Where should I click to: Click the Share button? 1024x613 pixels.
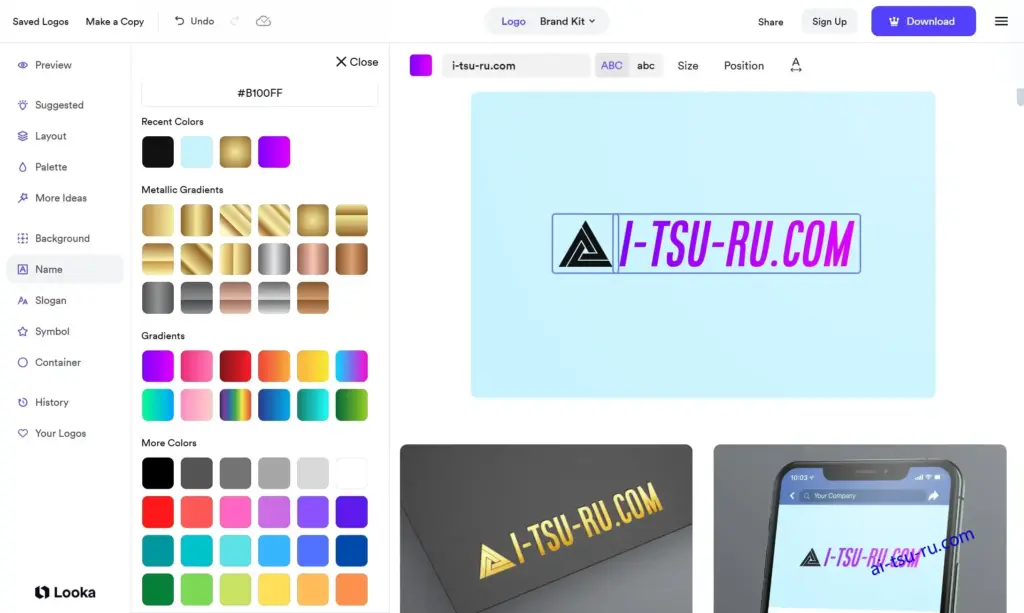click(x=771, y=22)
